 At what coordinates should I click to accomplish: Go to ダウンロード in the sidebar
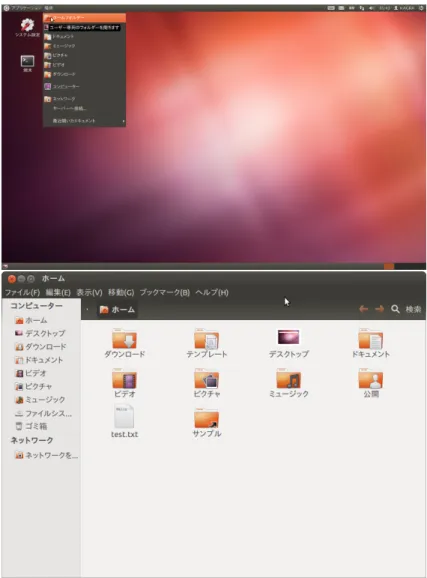click(40, 347)
